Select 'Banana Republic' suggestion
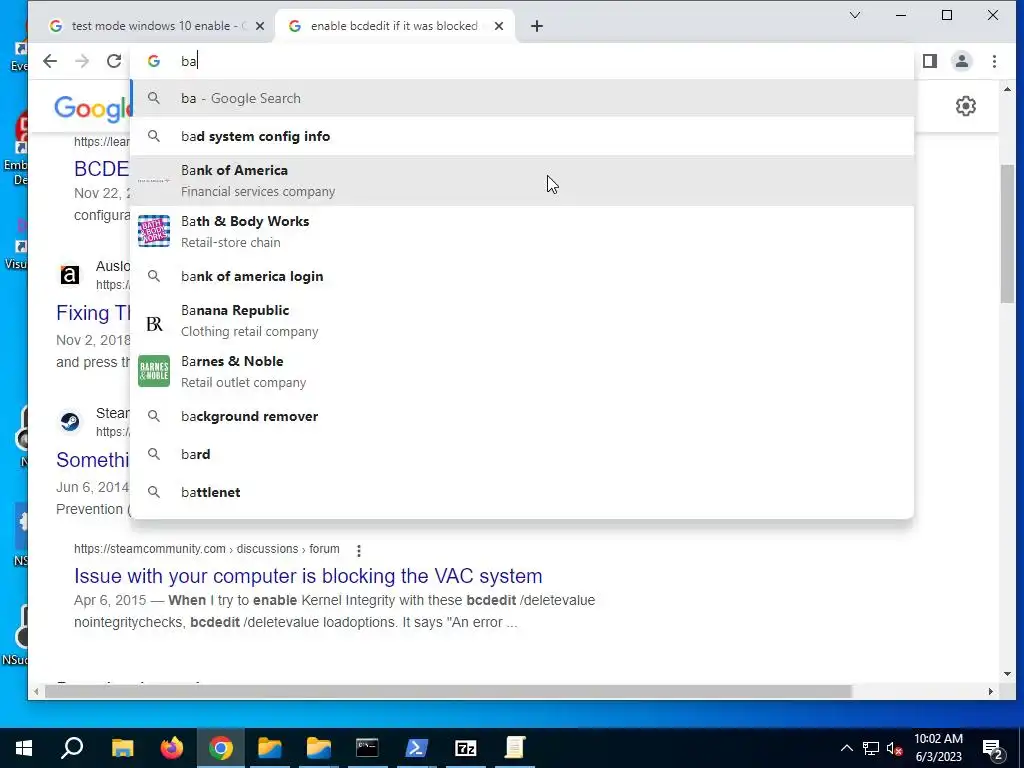The width and height of the screenshot is (1024, 768). [522, 320]
